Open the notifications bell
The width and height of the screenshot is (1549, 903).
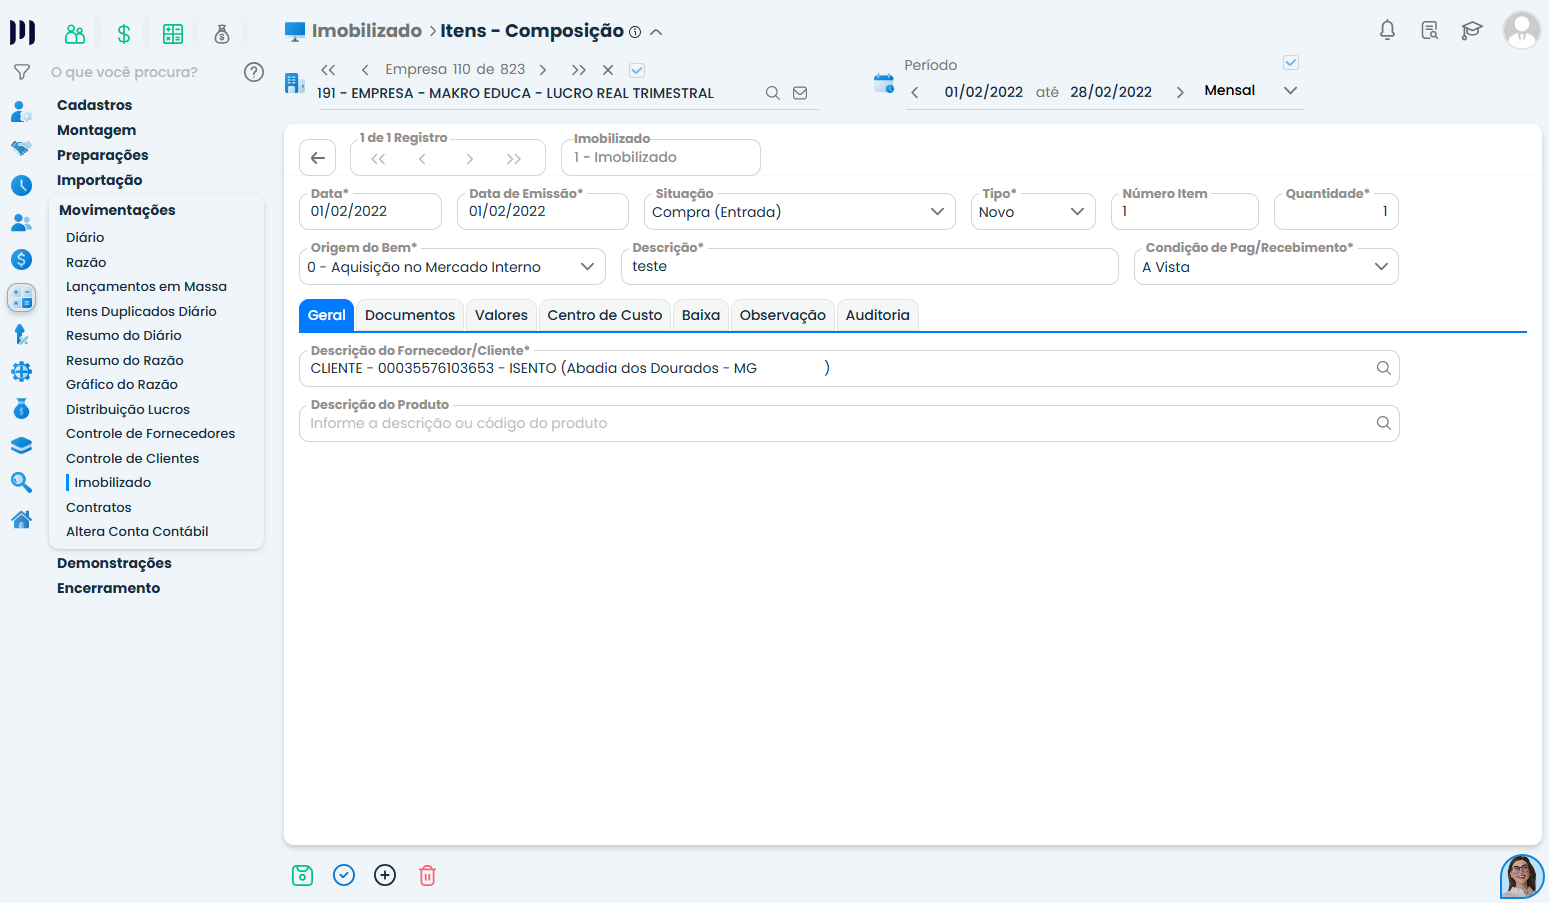[1387, 30]
